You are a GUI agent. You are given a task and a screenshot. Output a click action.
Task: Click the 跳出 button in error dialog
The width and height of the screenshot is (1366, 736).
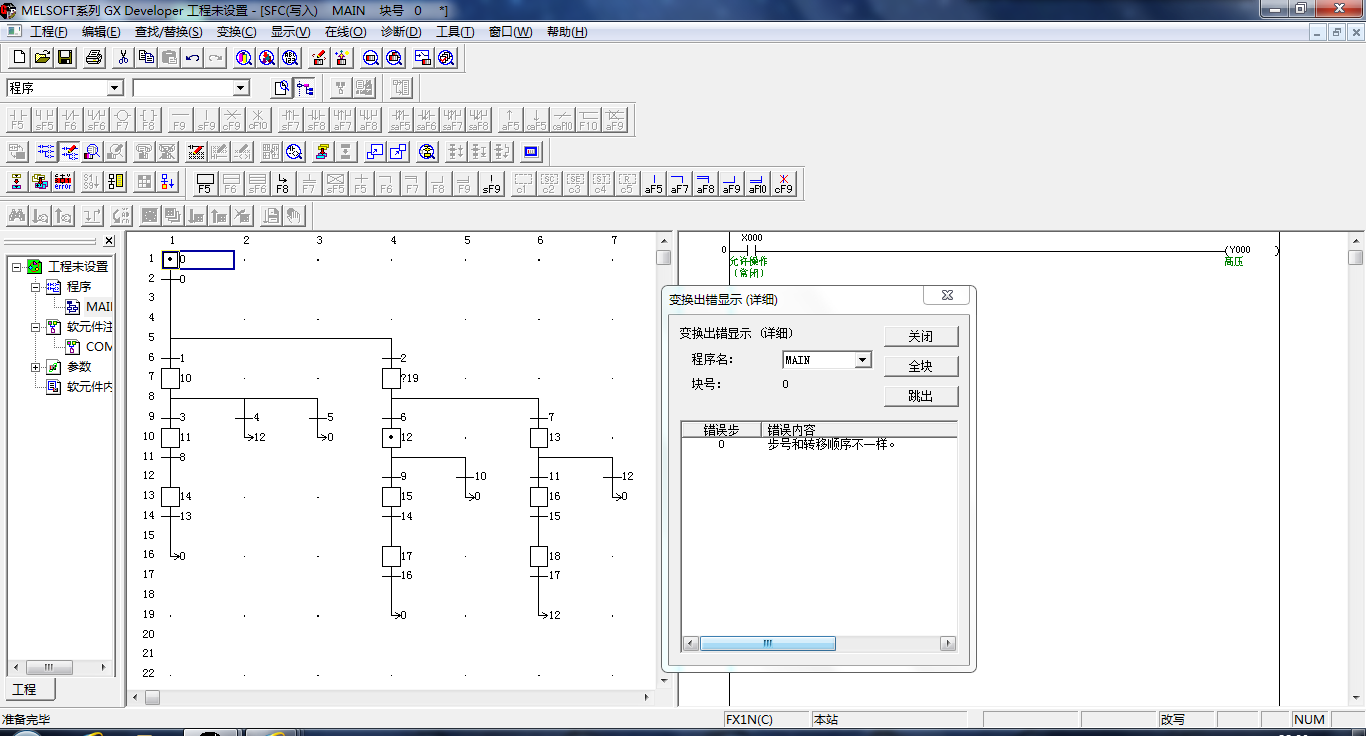tap(920, 396)
